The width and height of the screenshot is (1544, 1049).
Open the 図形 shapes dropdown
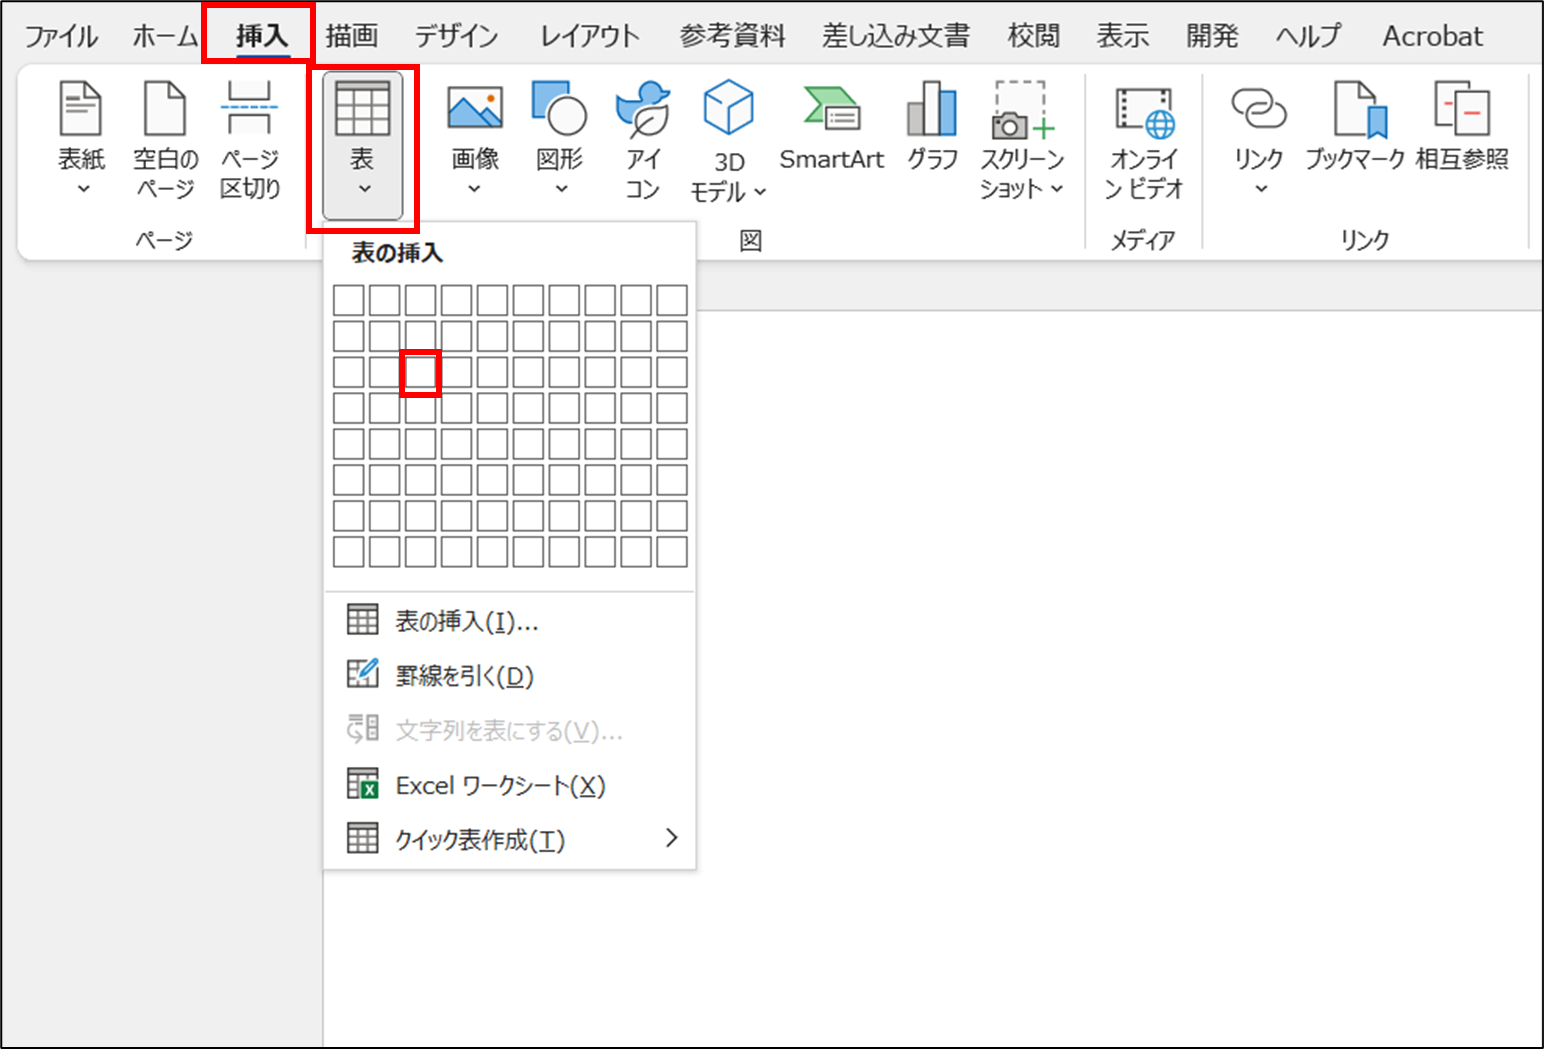[x=560, y=188]
